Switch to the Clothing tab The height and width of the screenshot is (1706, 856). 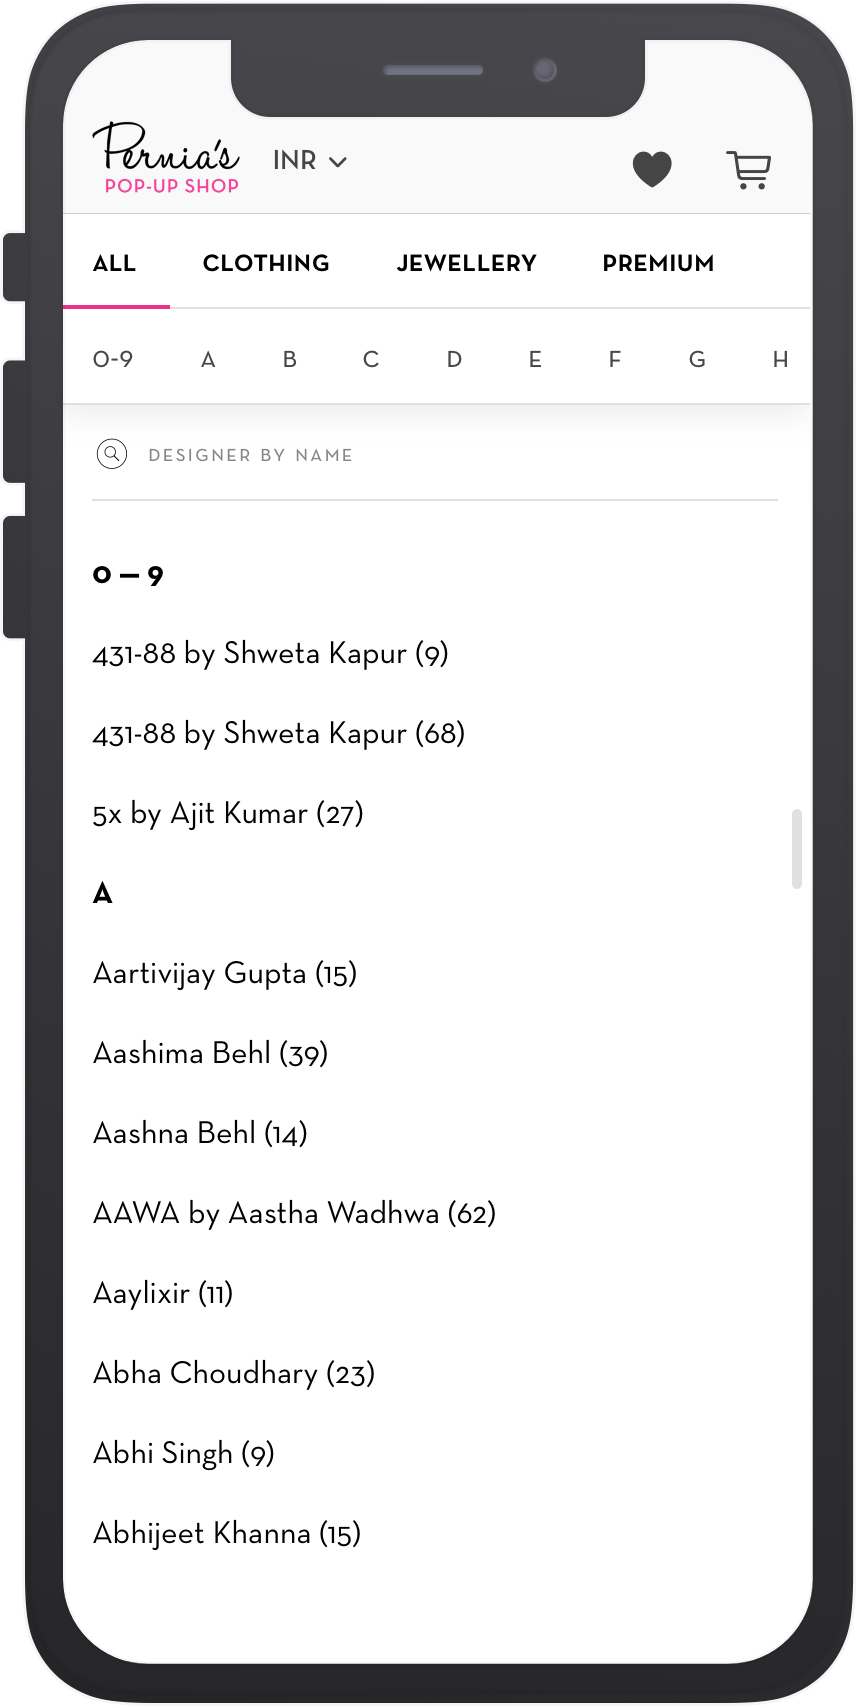tap(266, 263)
